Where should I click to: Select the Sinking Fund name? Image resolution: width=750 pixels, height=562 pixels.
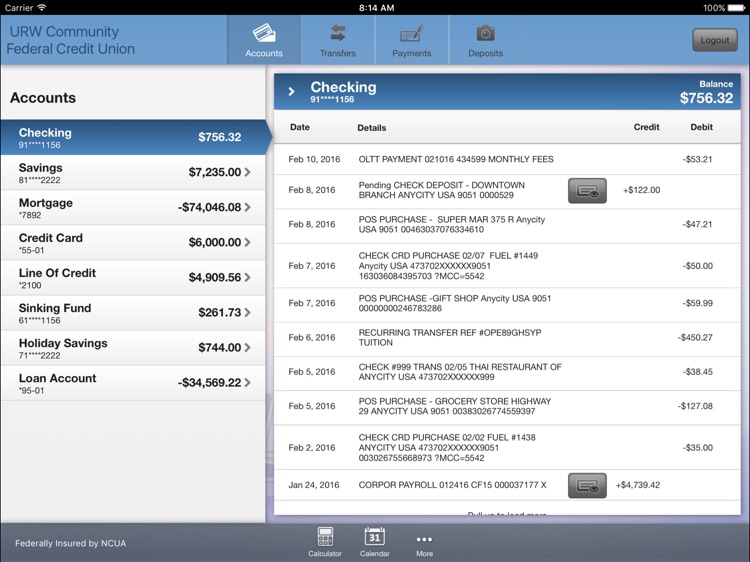pos(55,308)
